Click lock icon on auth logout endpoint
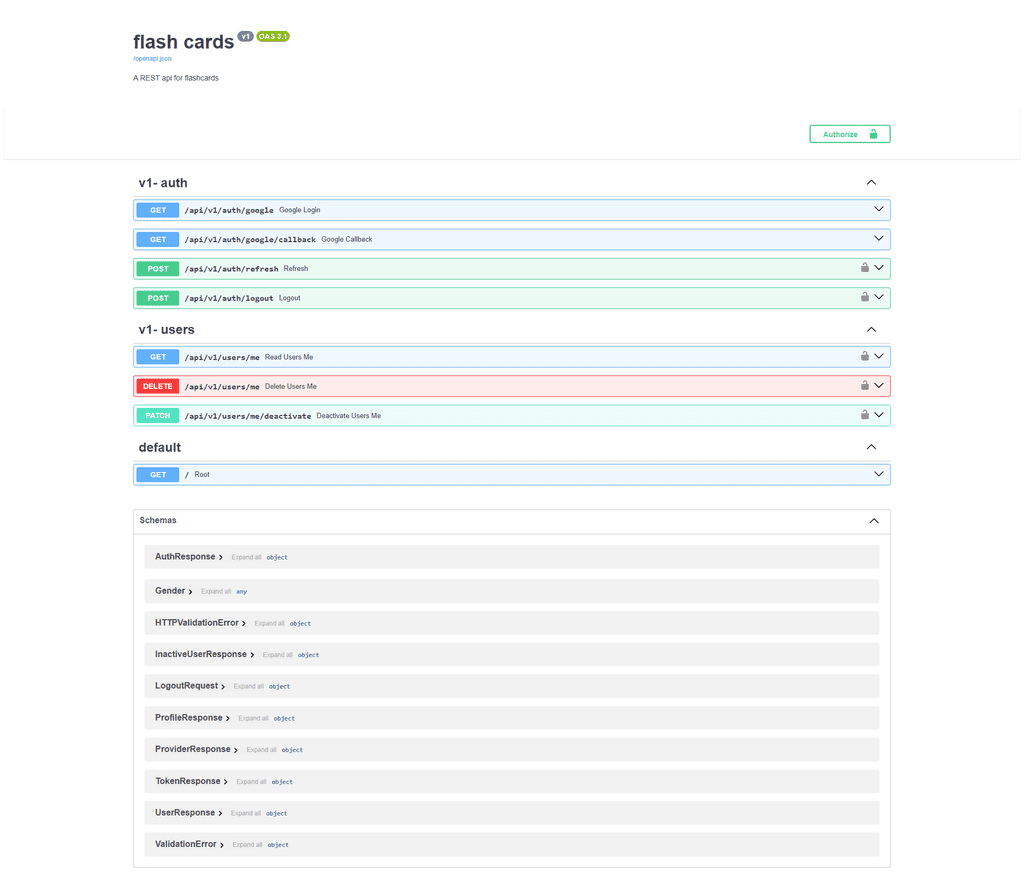 [865, 297]
